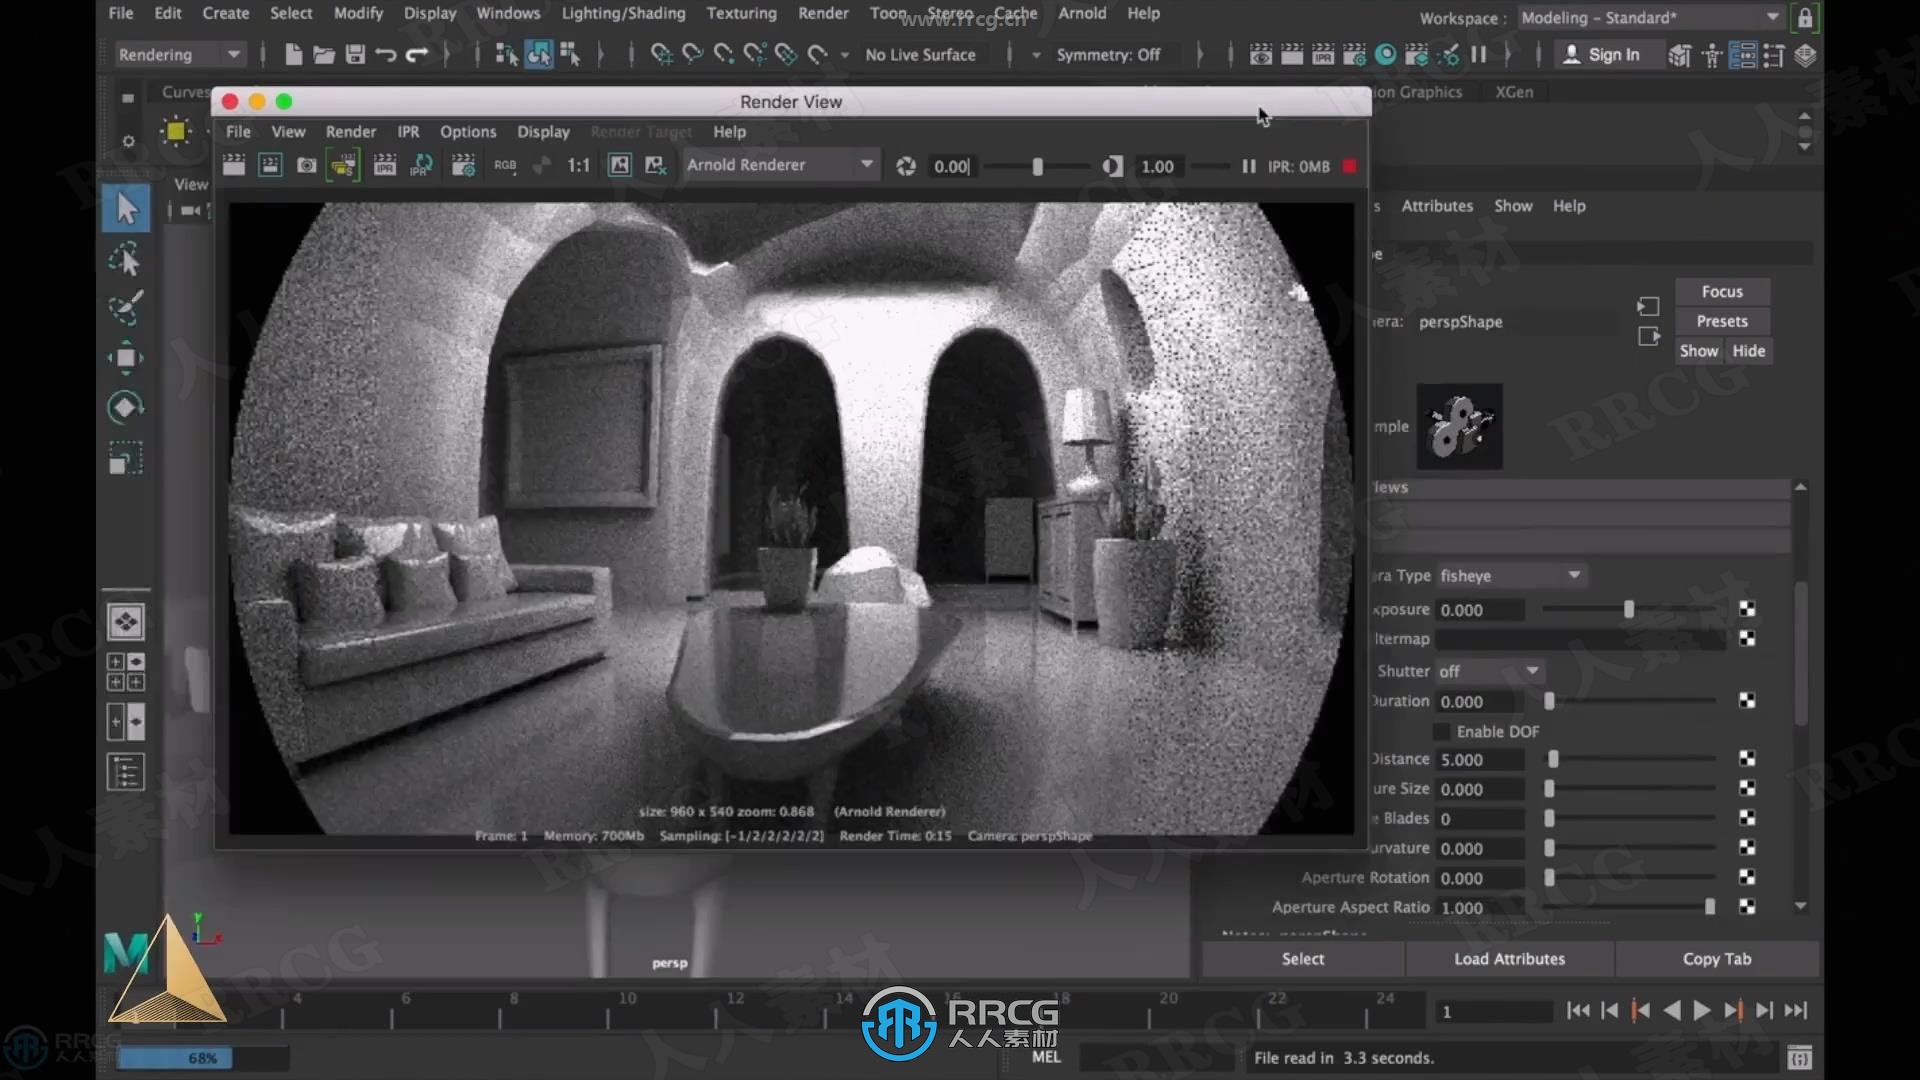Click the Load Attributes button
1920x1080 pixels.
[x=1509, y=959]
